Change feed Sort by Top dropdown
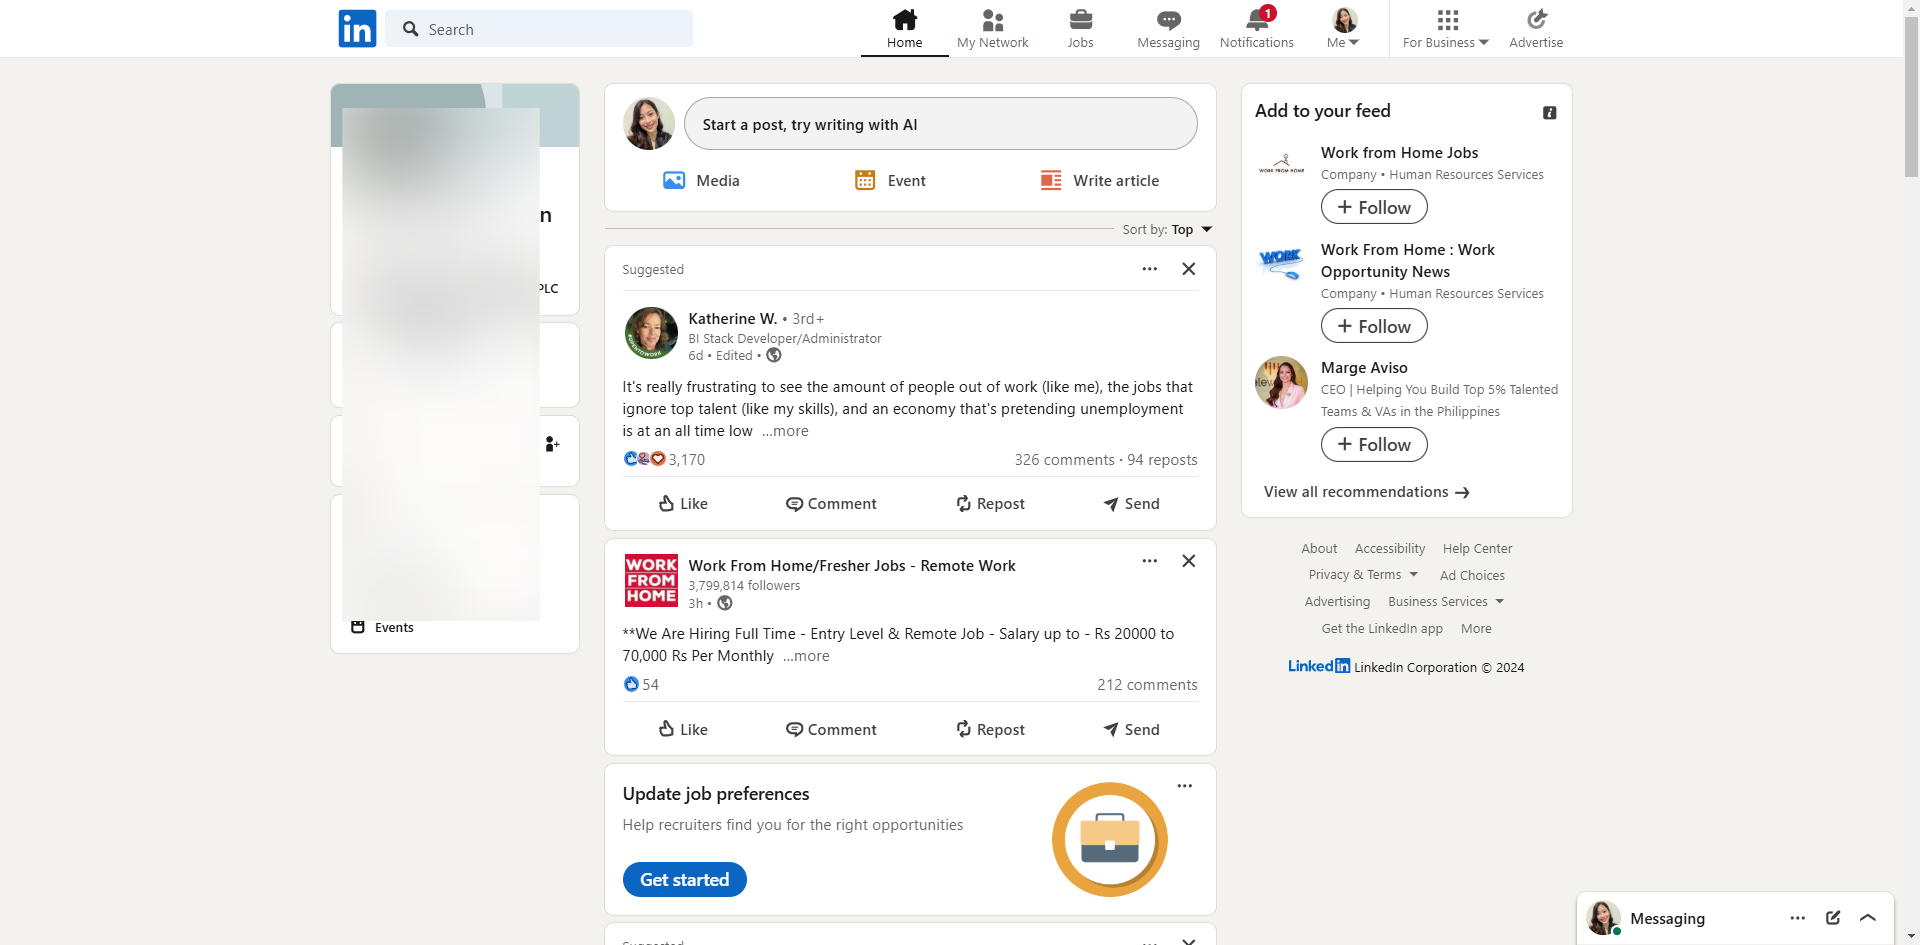Image resolution: width=1920 pixels, height=945 pixels. click(1167, 230)
